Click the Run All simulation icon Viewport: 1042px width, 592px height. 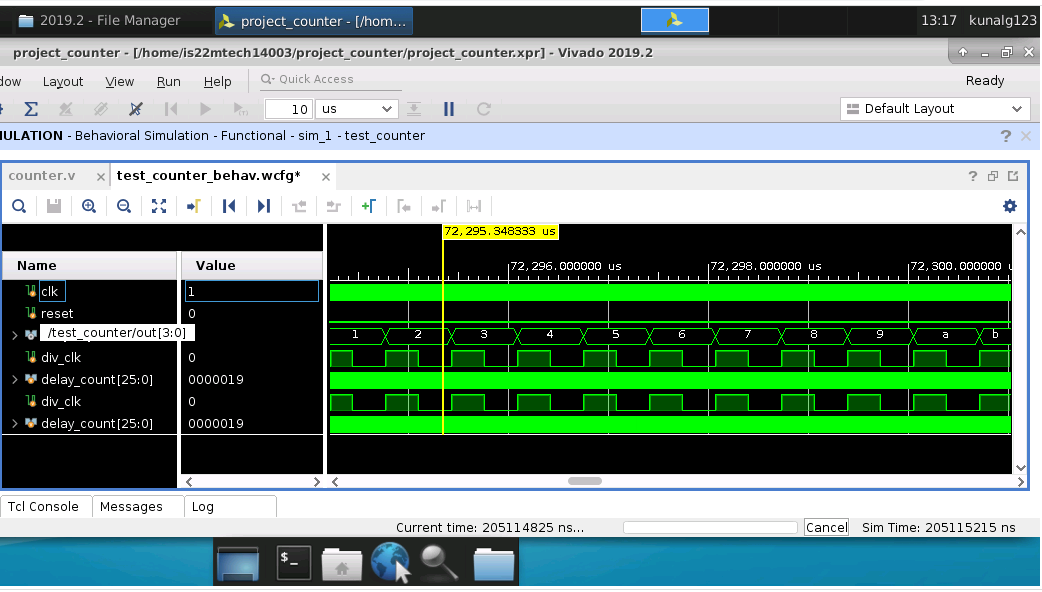click(205, 109)
